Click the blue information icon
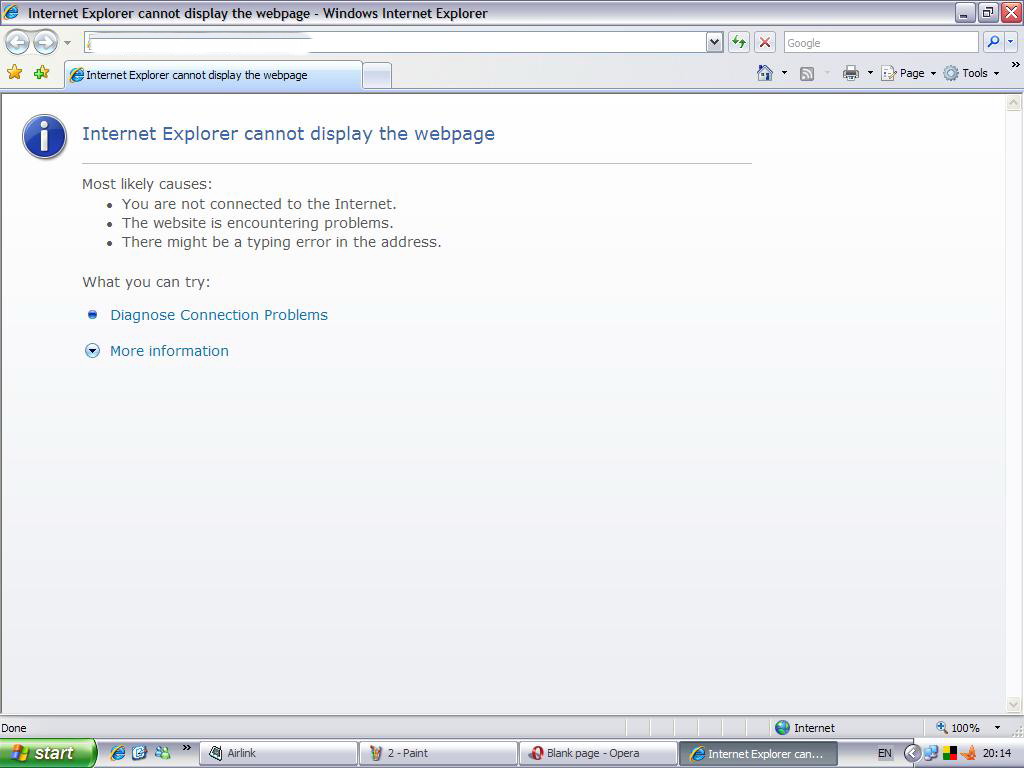Viewport: 1024px width, 768px height. point(44,136)
